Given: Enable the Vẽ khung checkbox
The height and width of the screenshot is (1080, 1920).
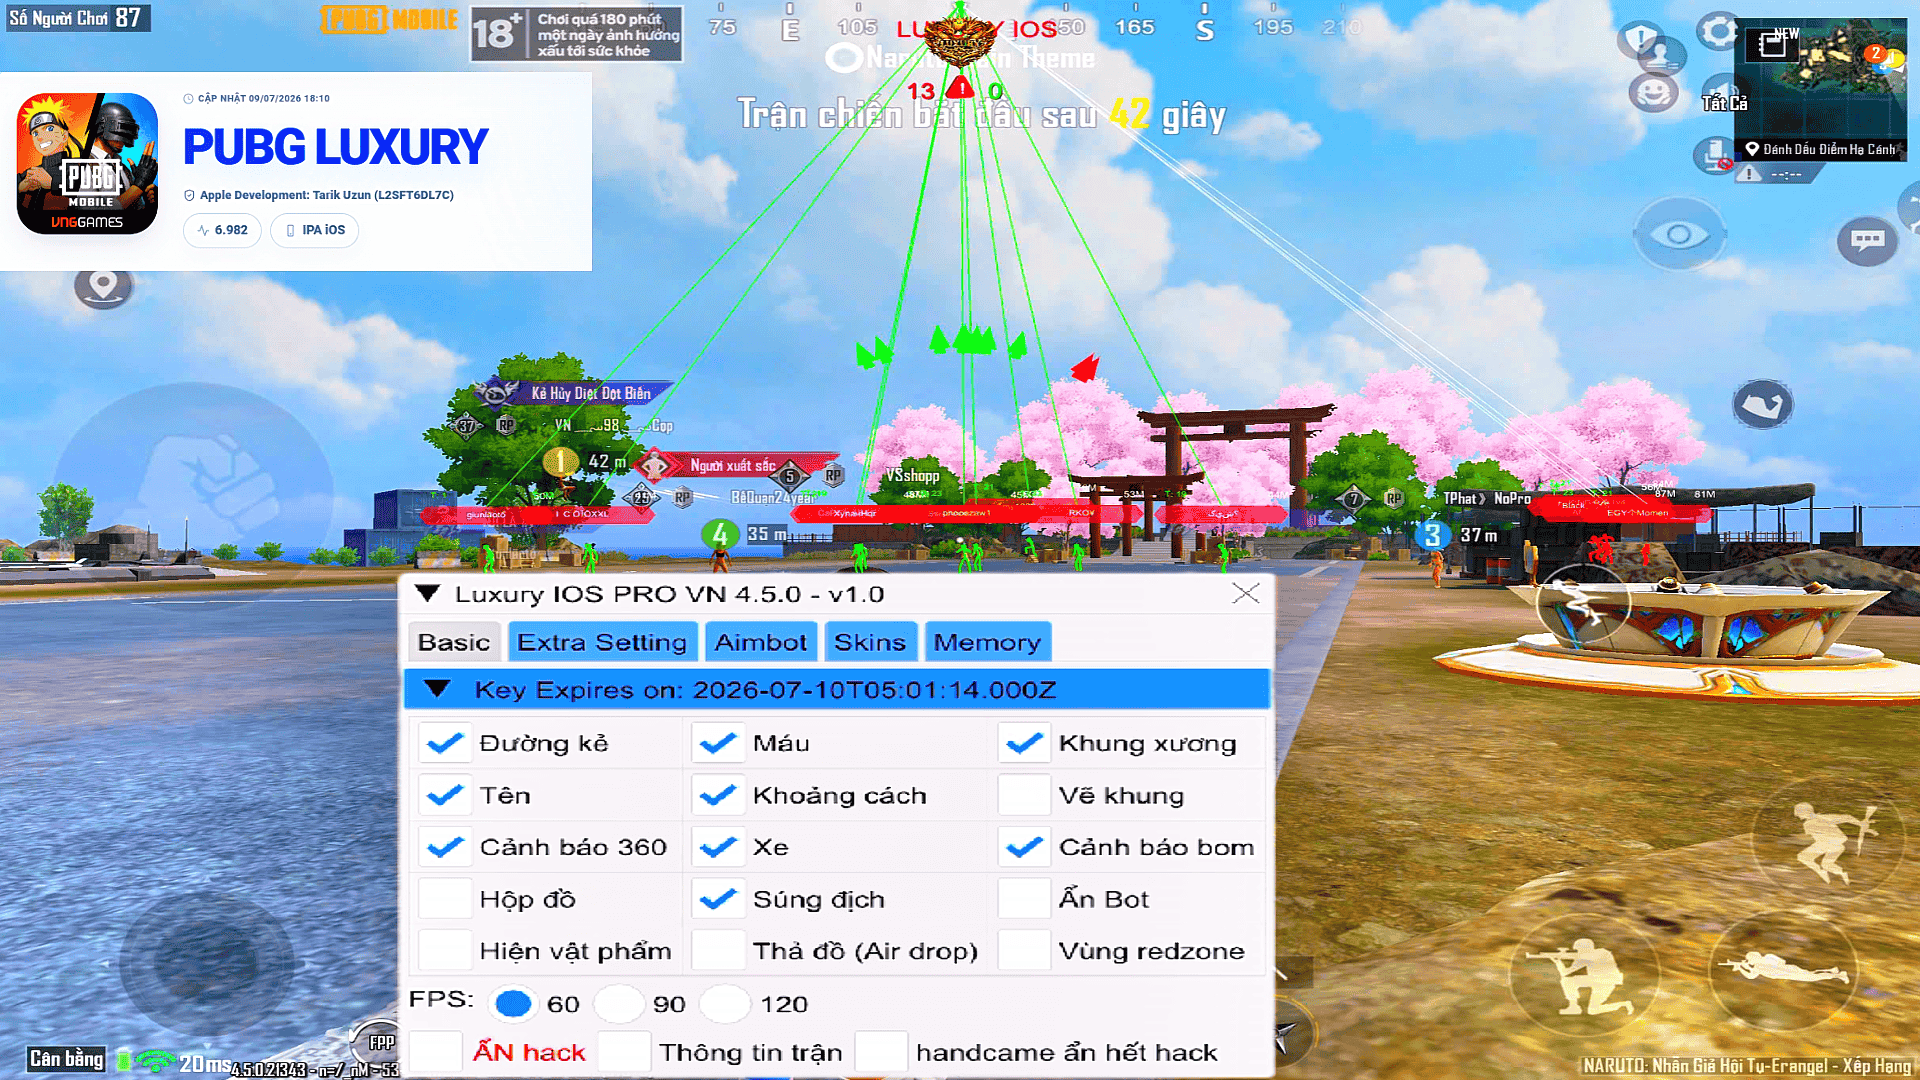Looking at the screenshot, I should point(1024,795).
